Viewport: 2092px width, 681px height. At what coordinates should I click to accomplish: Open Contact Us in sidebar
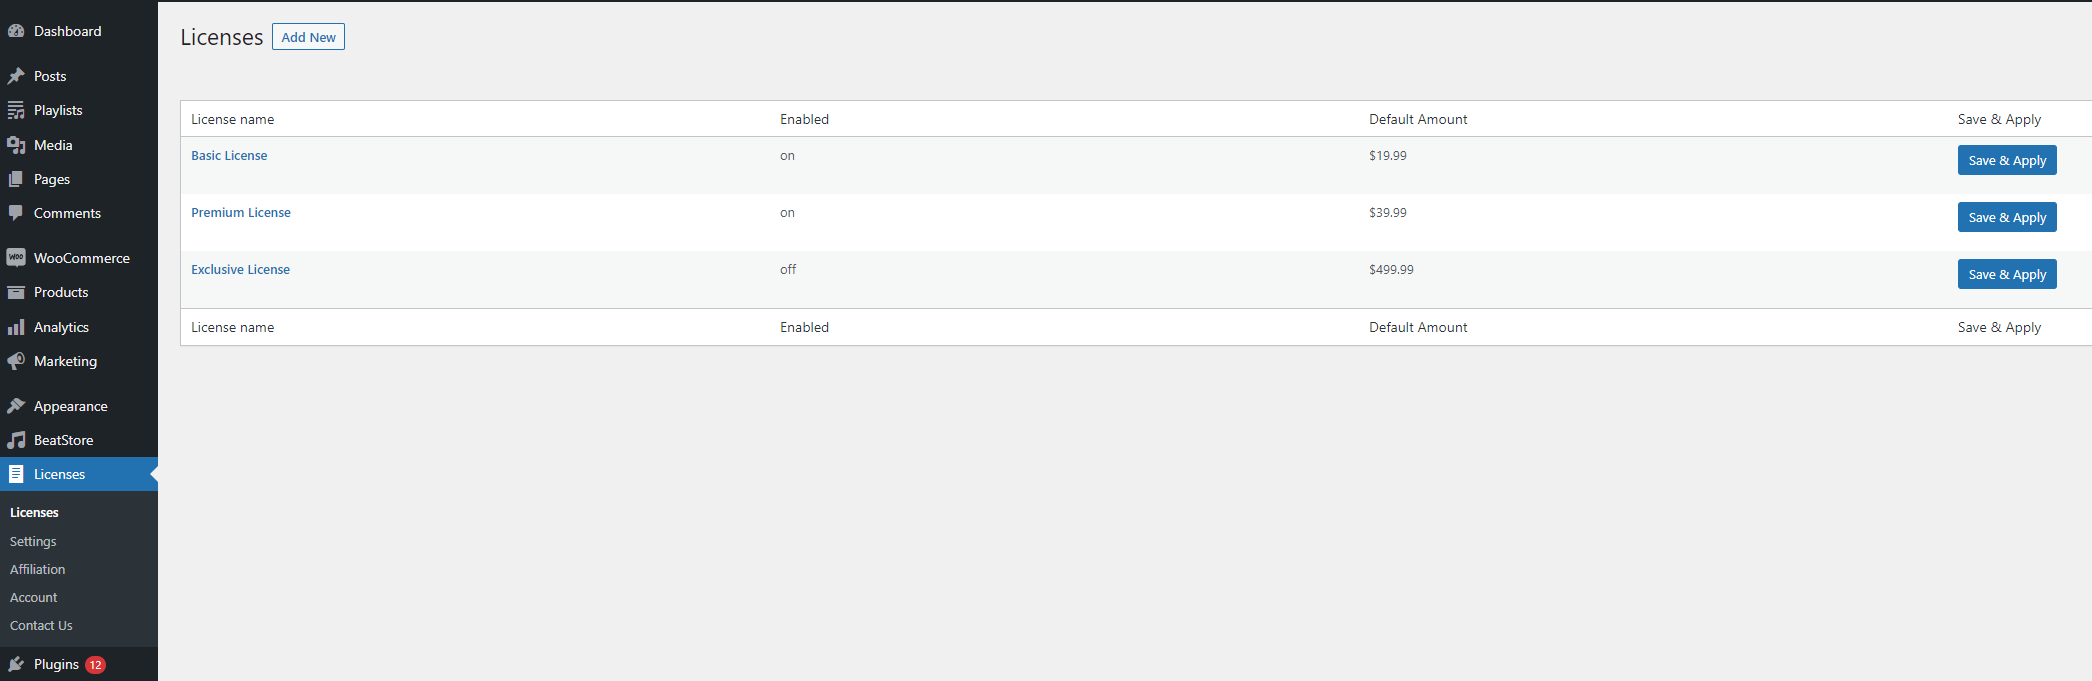(x=41, y=625)
